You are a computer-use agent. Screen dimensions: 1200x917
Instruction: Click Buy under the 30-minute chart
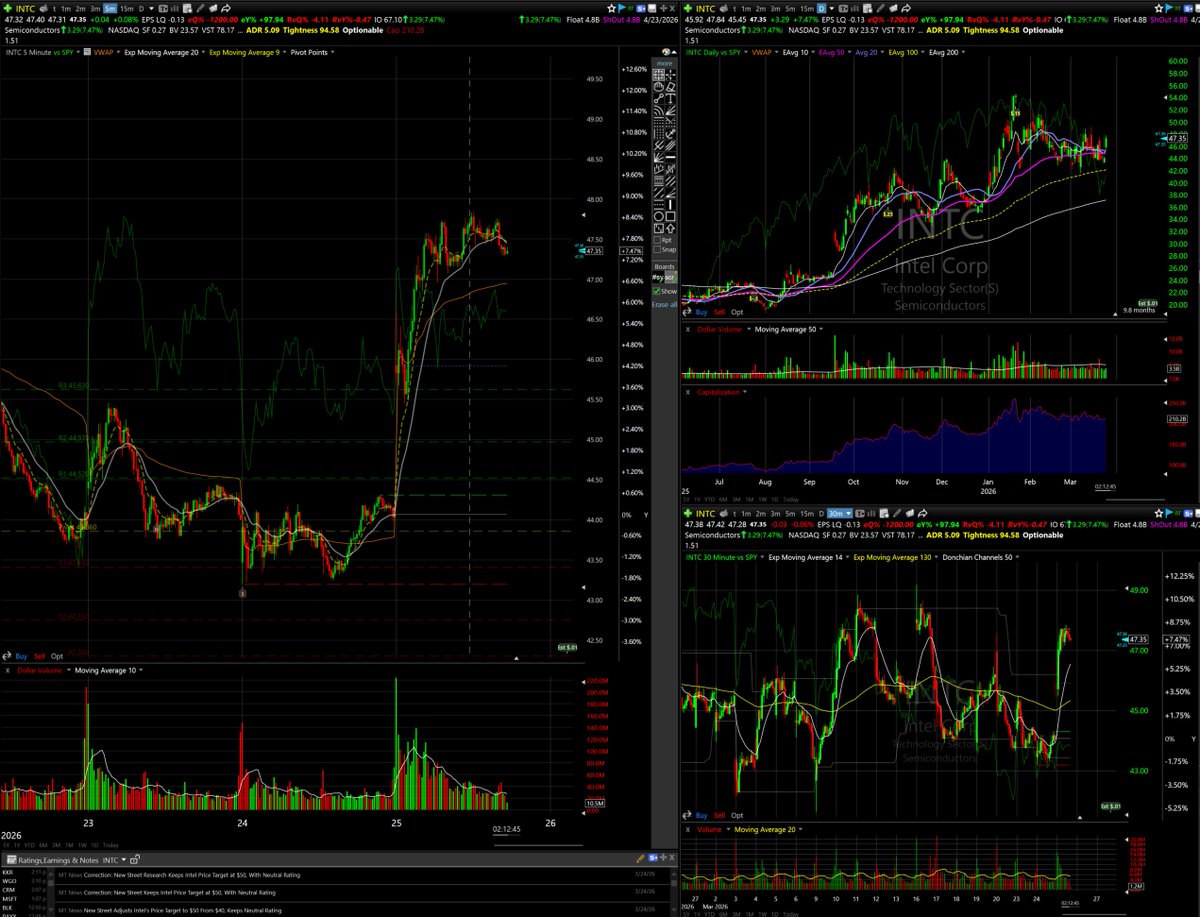tap(703, 816)
